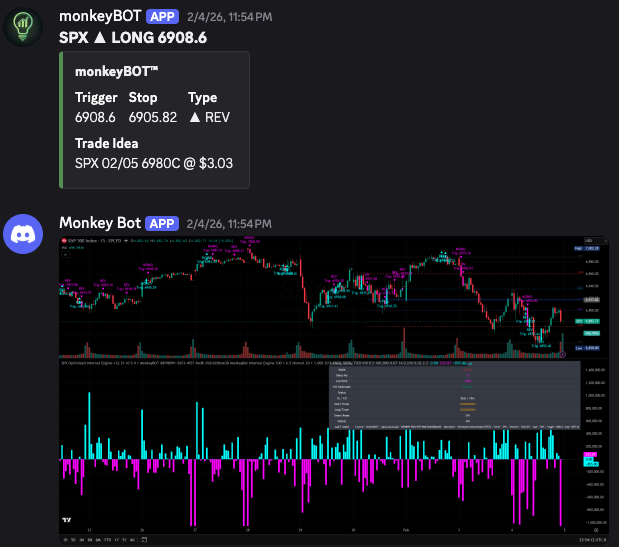Click the SPX 02/05 6980C trade idea text
The width and height of the screenshot is (619, 547).
[x=154, y=163]
